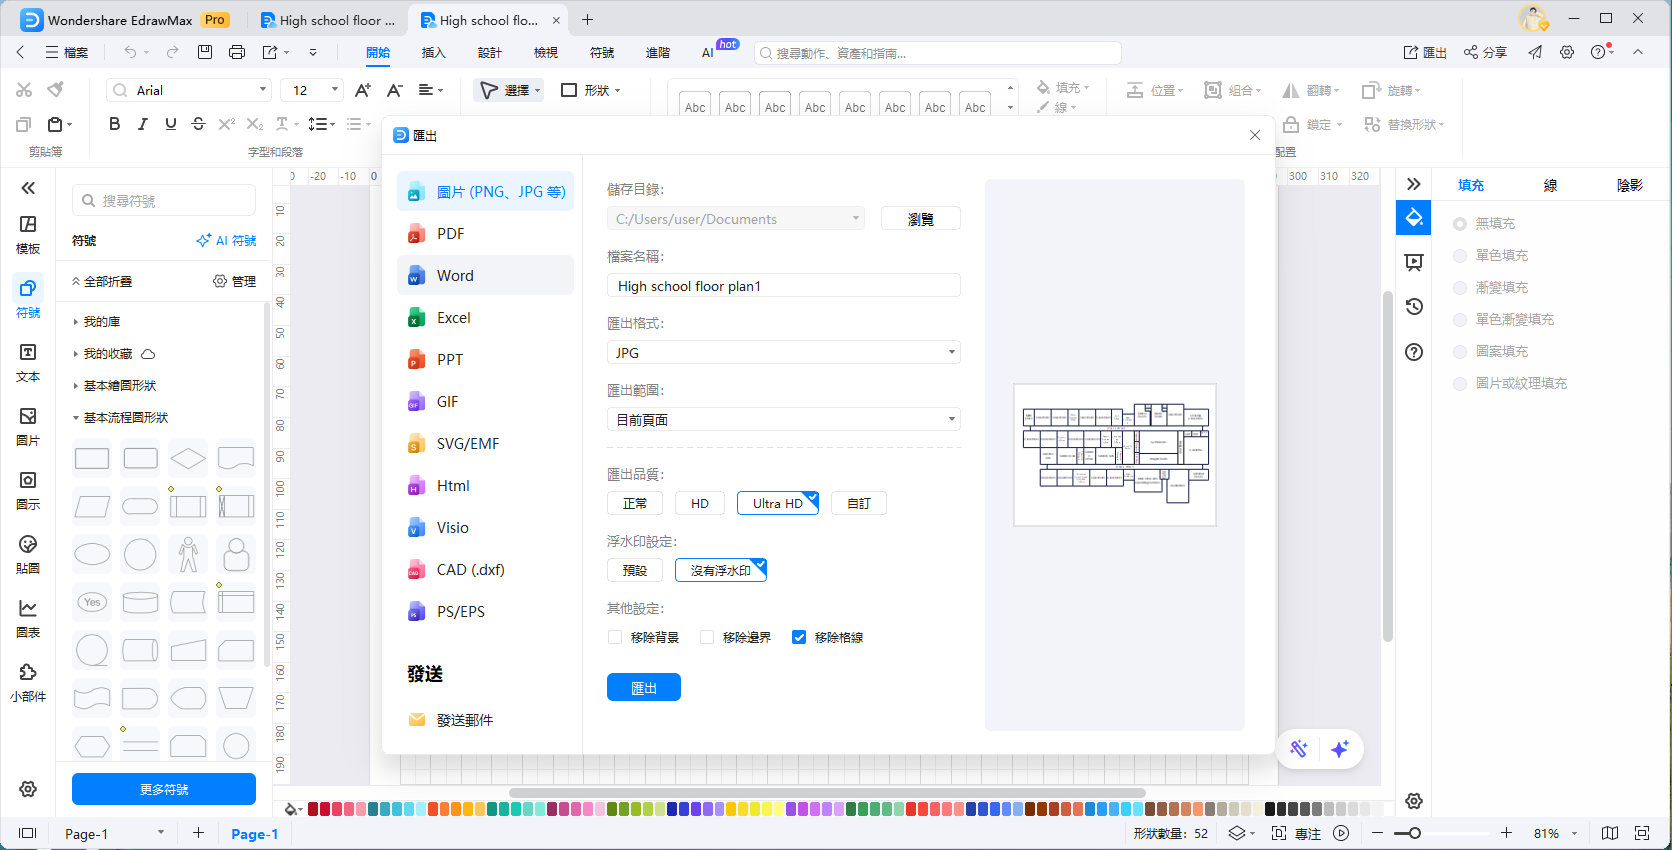Select the PDF export format icon
Screen dimensions: 1672x850
(x=416, y=234)
